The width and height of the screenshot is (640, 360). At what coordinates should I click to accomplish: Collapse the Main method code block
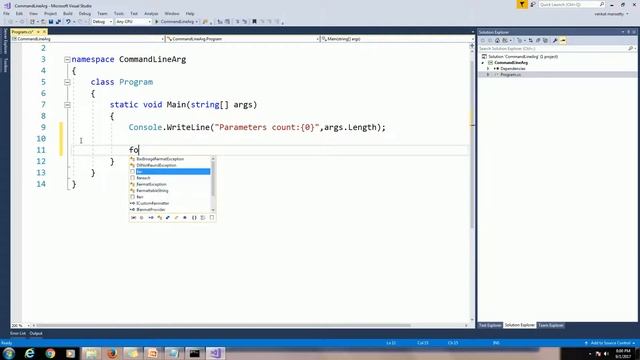pos(67,105)
